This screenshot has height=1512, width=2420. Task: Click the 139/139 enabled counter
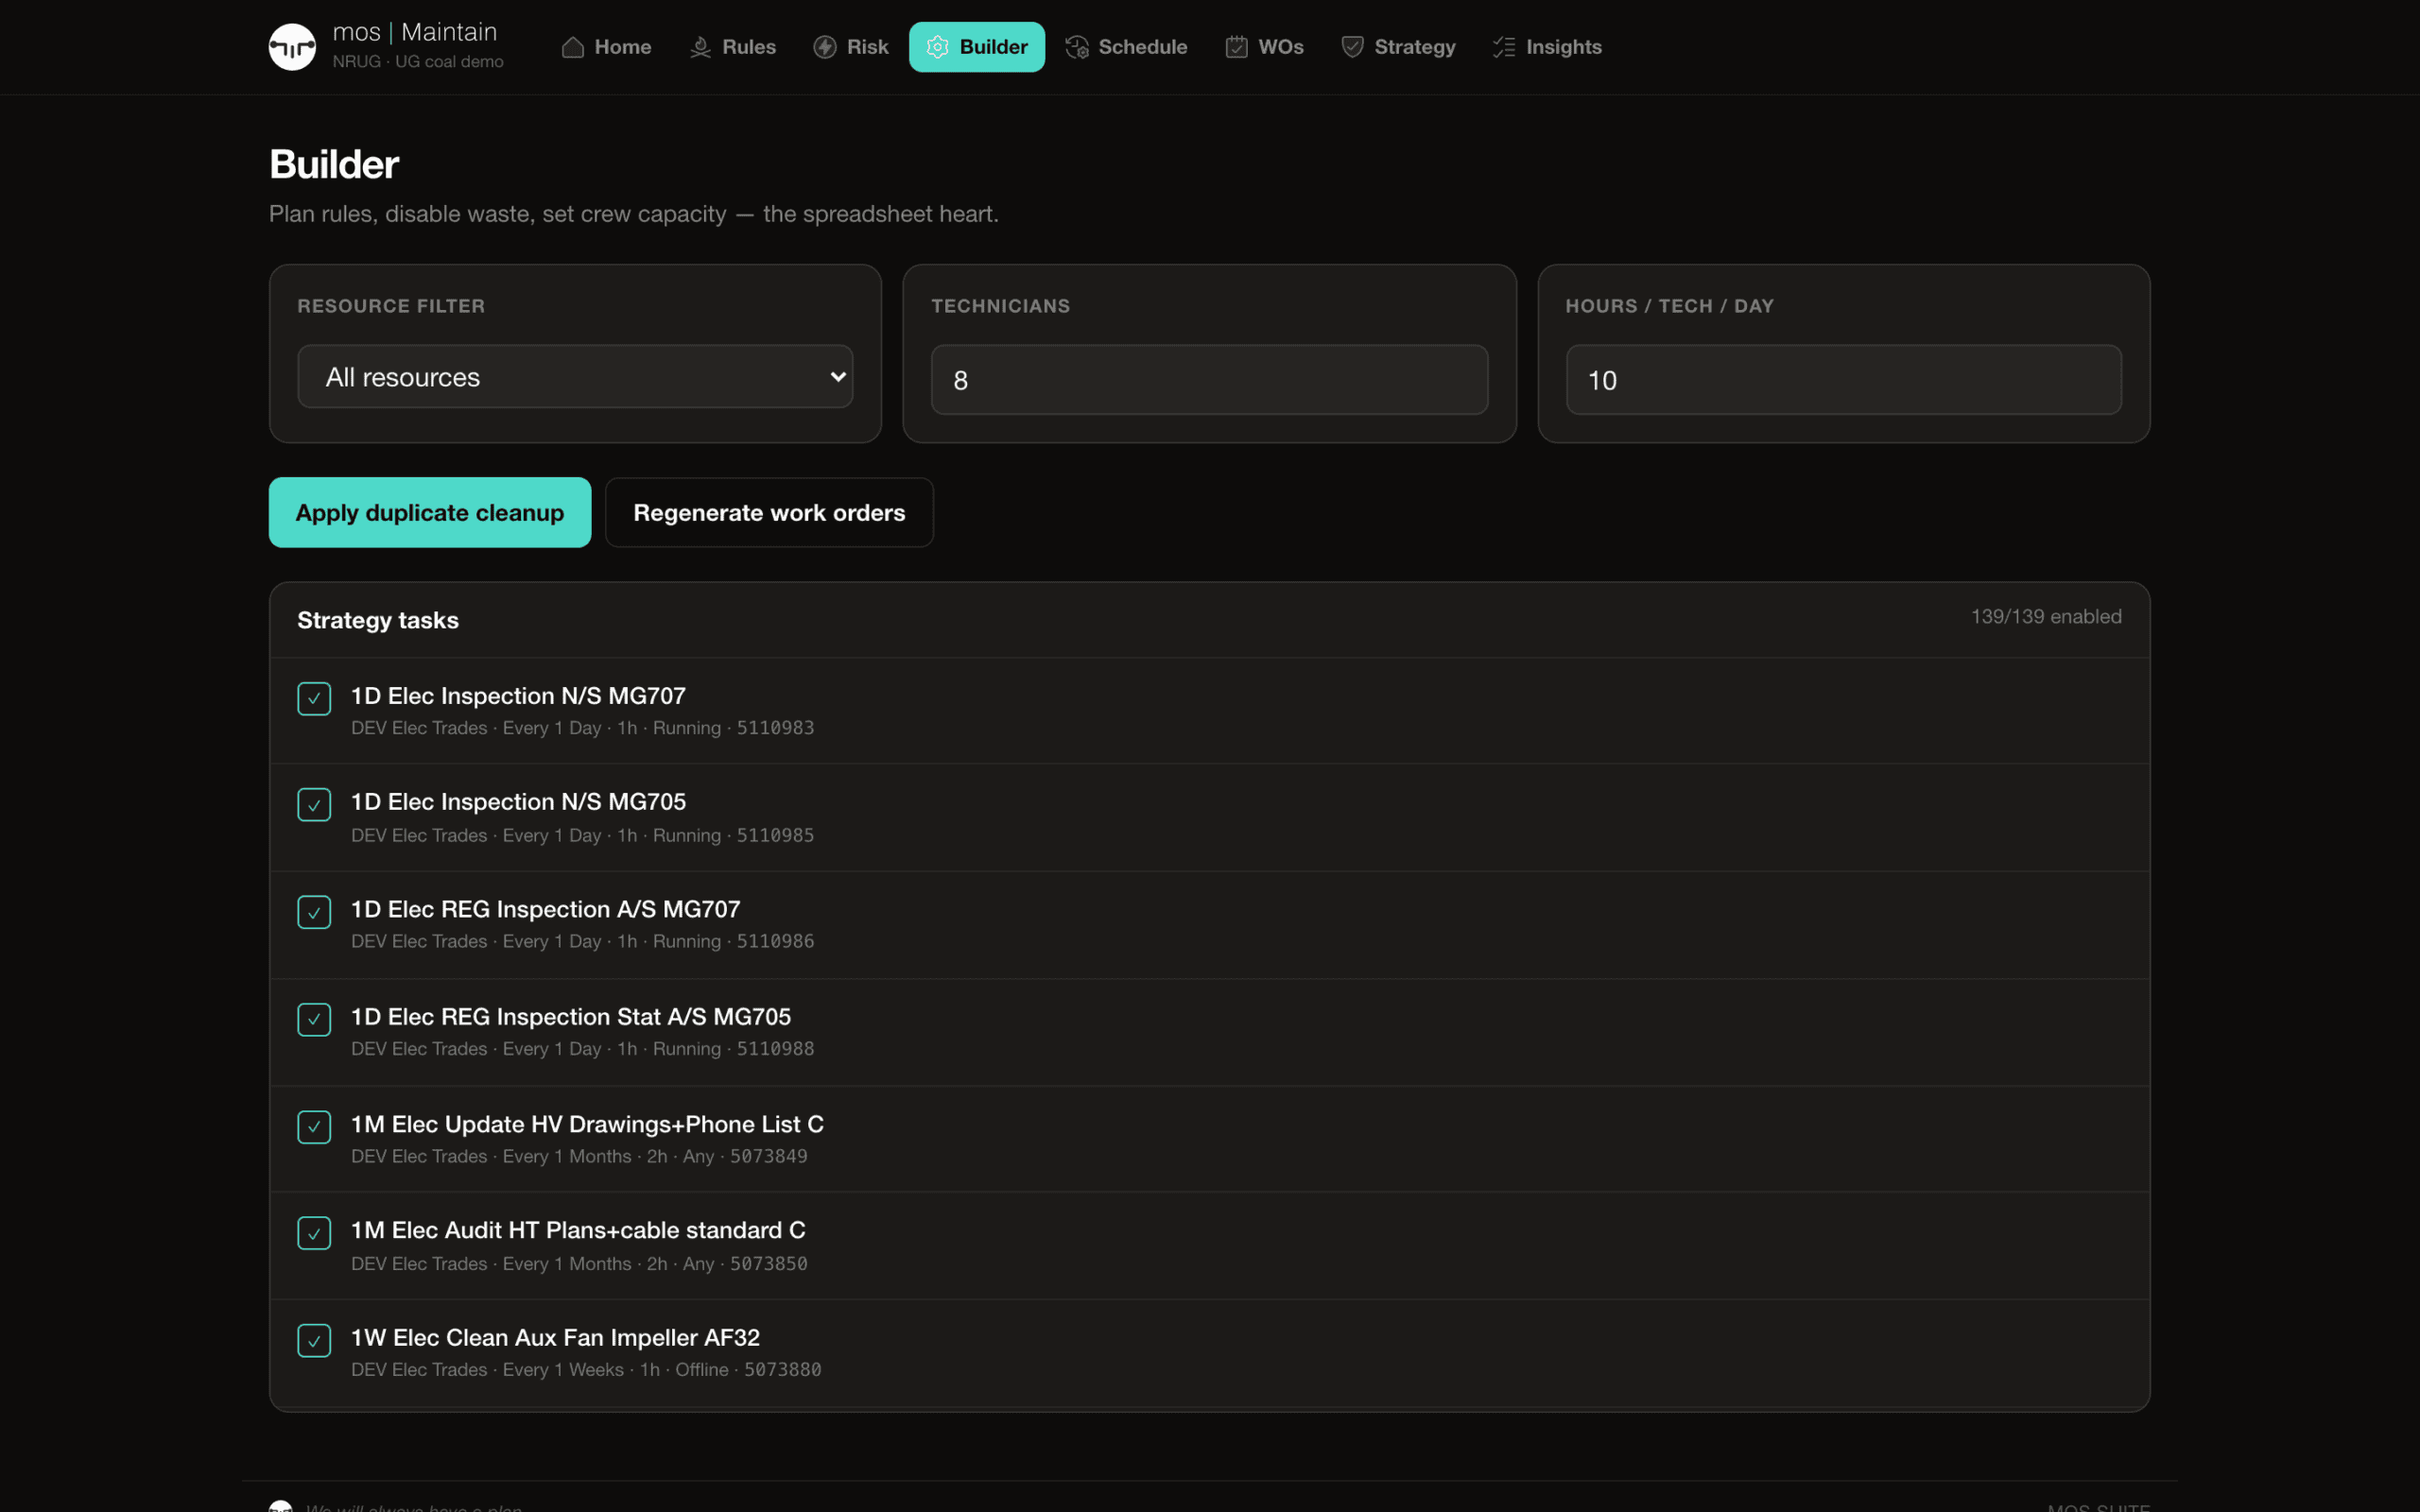click(x=2046, y=617)
